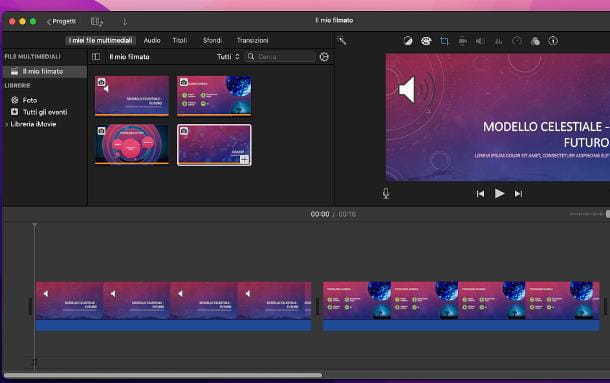Go back to Progetti
This screenshot has height=383, width=610.
click(61, 21)
